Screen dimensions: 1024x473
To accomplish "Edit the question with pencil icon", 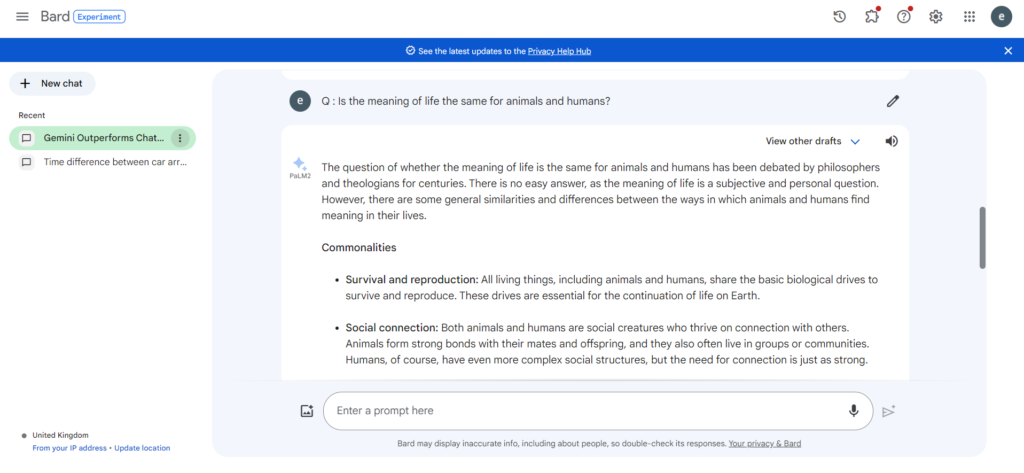I will [x=893, y=101].
